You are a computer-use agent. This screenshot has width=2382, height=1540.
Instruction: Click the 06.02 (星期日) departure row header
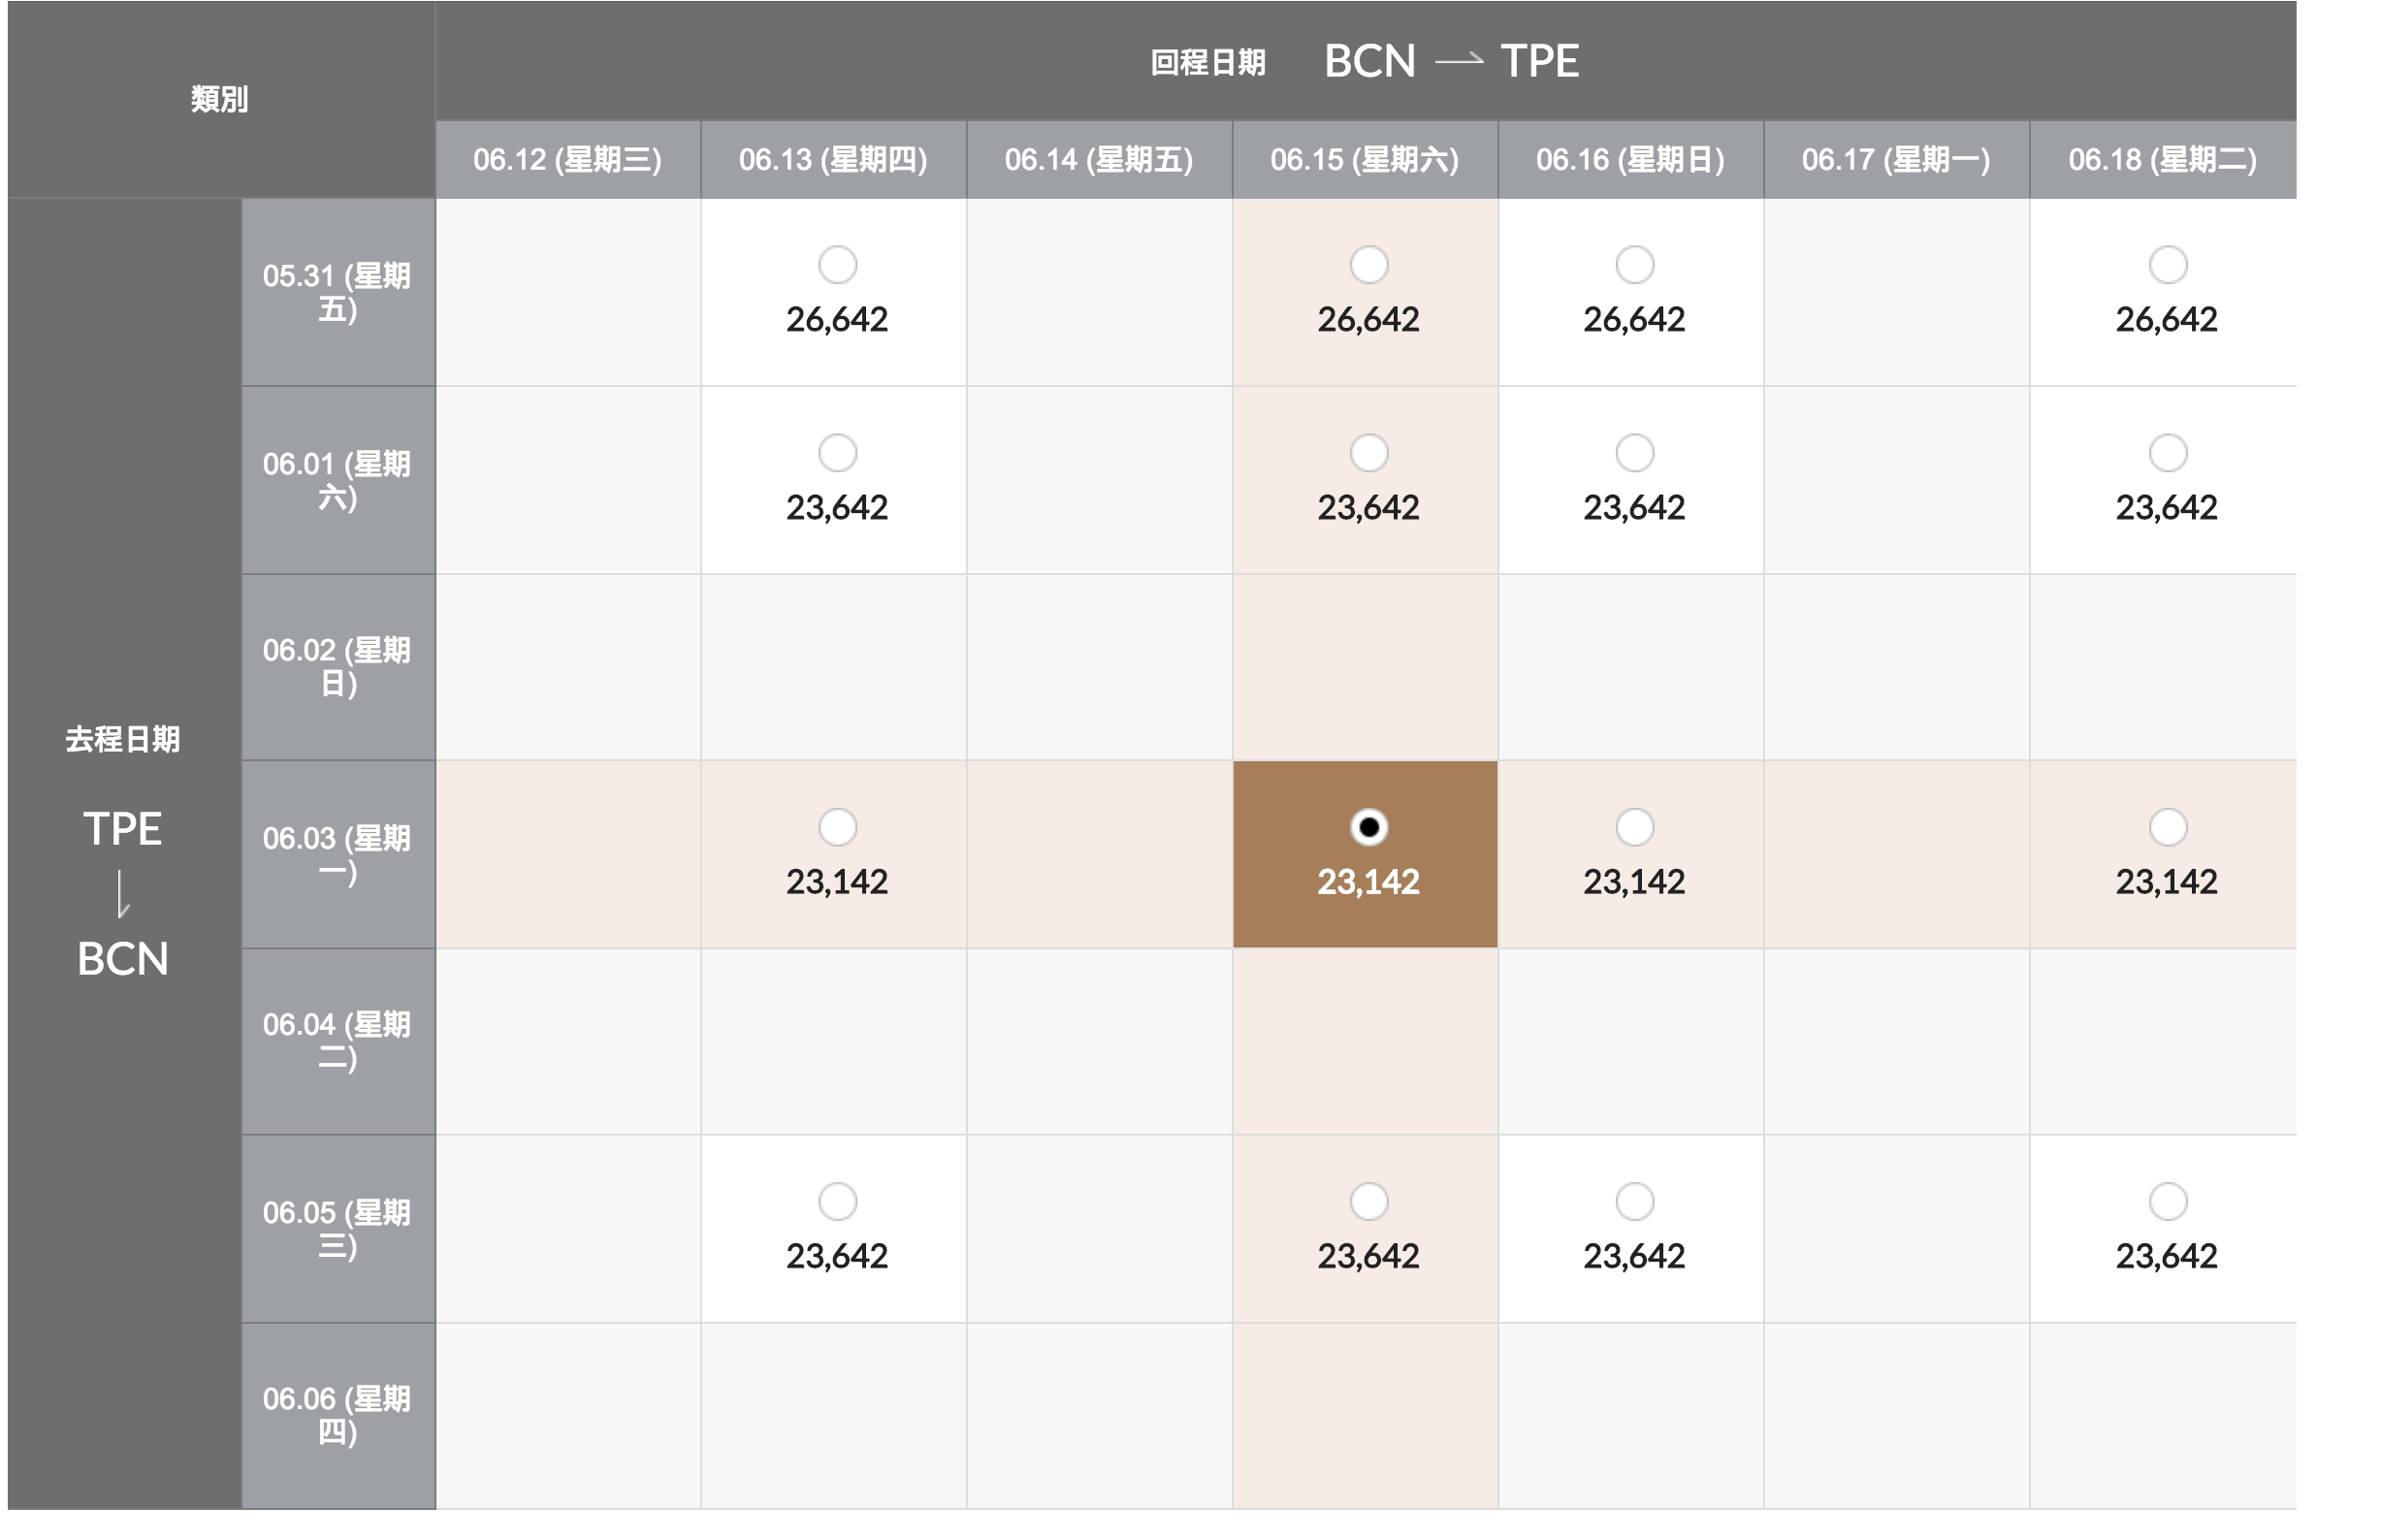tap(338, 667)
